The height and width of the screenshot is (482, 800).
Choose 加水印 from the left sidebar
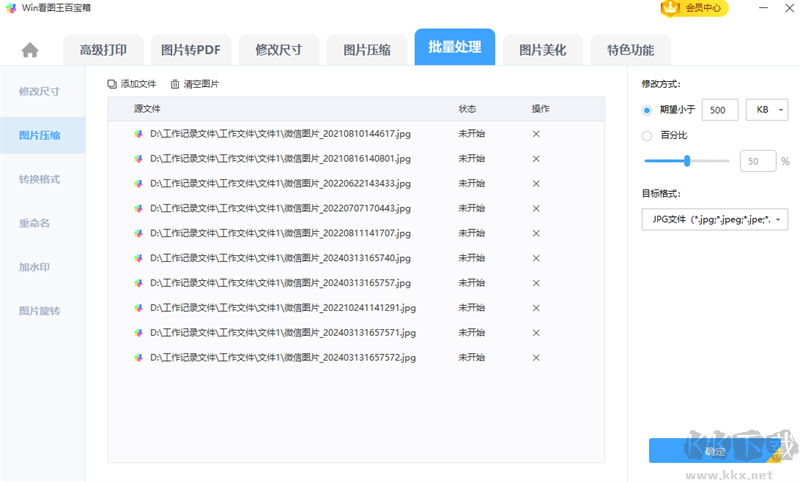(36, 267)
